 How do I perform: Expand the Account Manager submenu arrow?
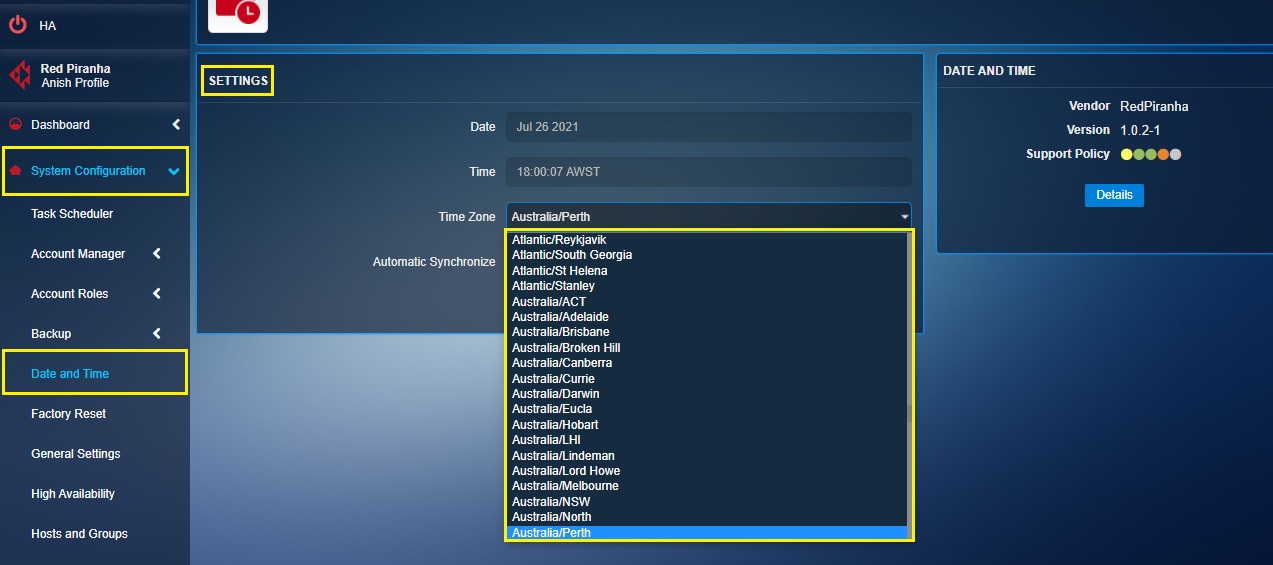pyautogui.click(x=157, y=254)
